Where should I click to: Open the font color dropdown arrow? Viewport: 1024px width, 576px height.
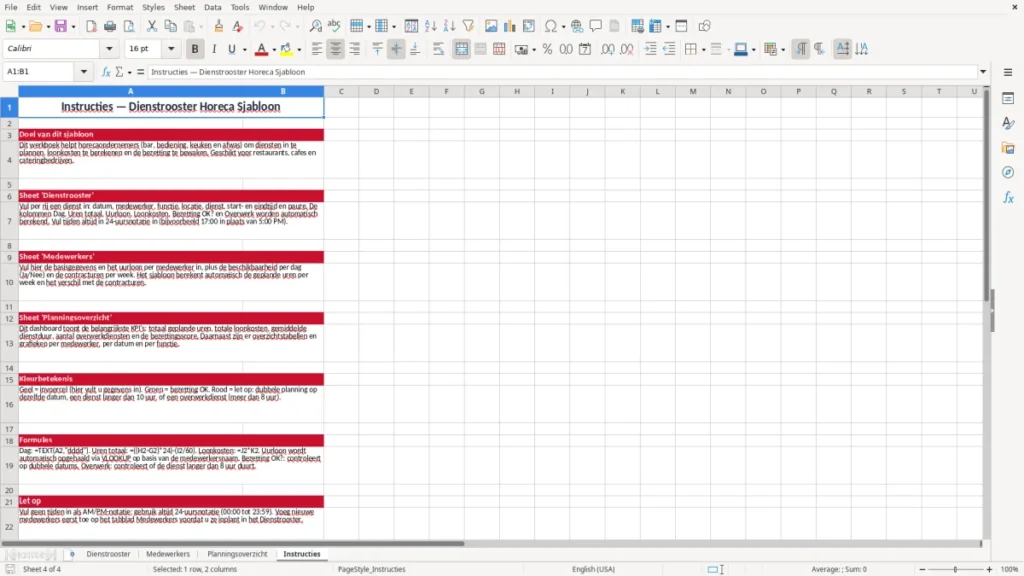(274, 50)
